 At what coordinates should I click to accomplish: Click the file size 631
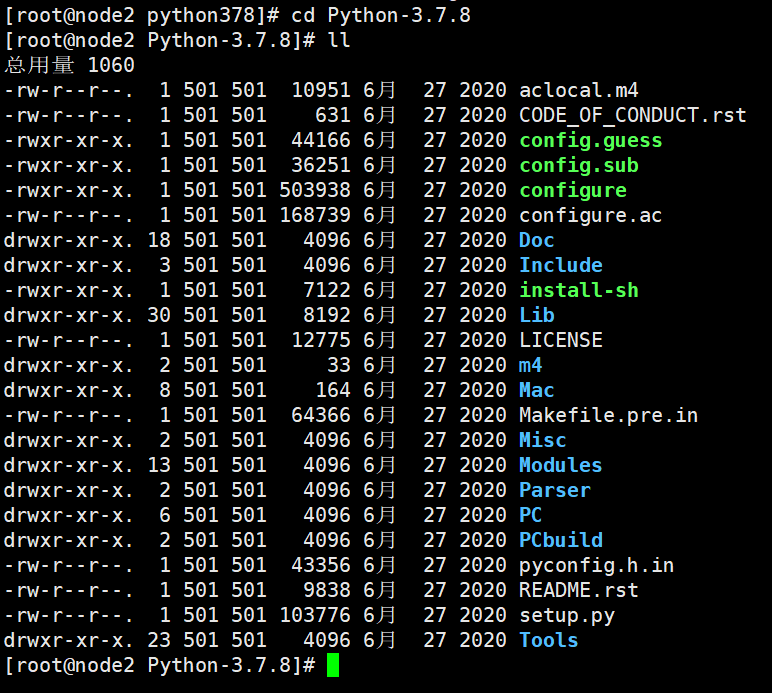click(x=333, y=115)
